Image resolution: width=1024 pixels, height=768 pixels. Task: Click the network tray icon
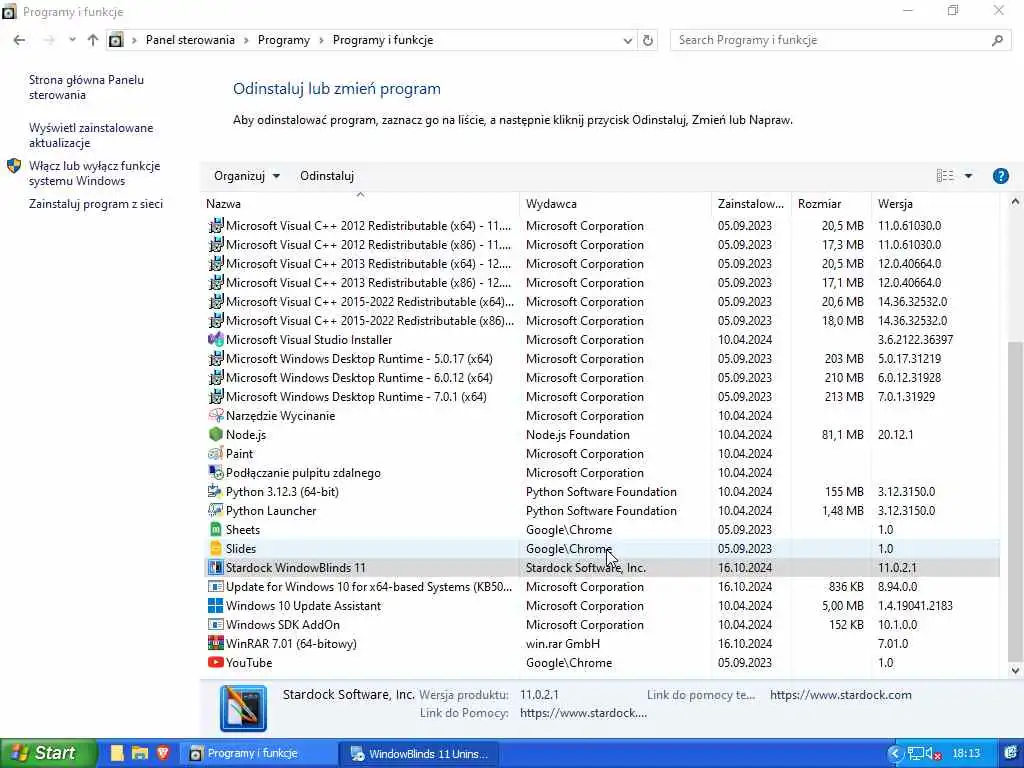pyautogui.click(x=916, y=754)
